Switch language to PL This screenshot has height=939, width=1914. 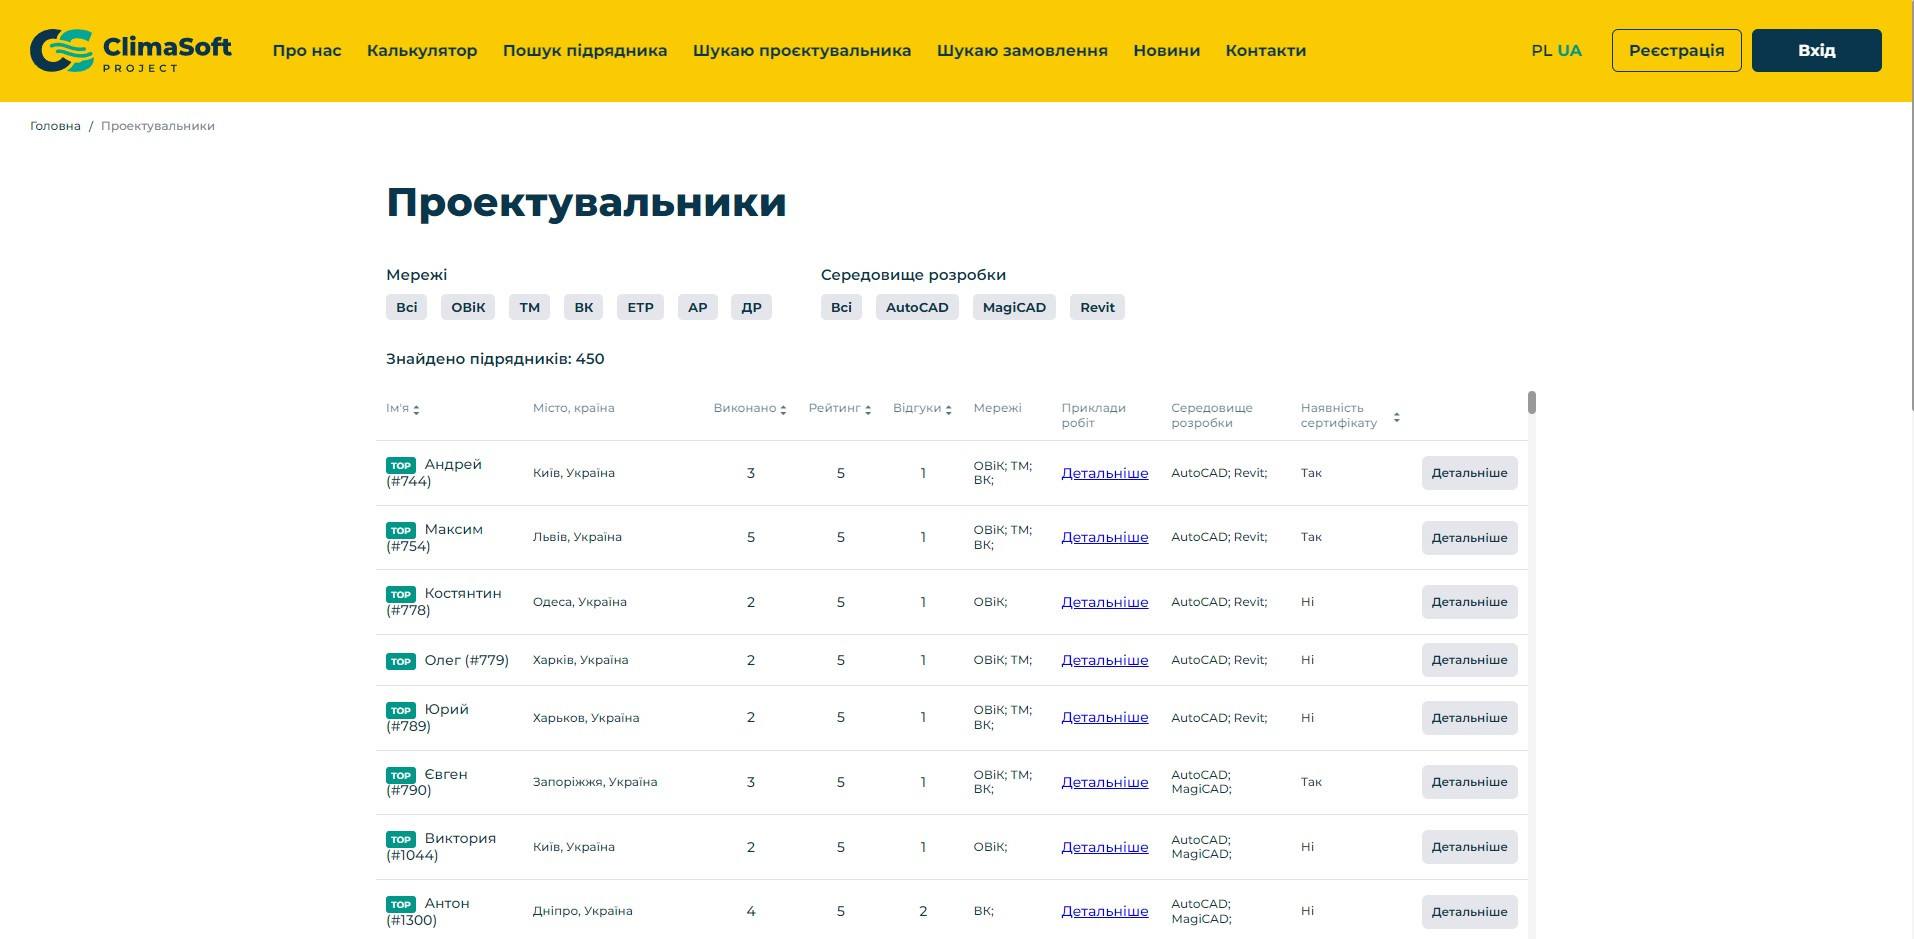[x=1541, y=50]
